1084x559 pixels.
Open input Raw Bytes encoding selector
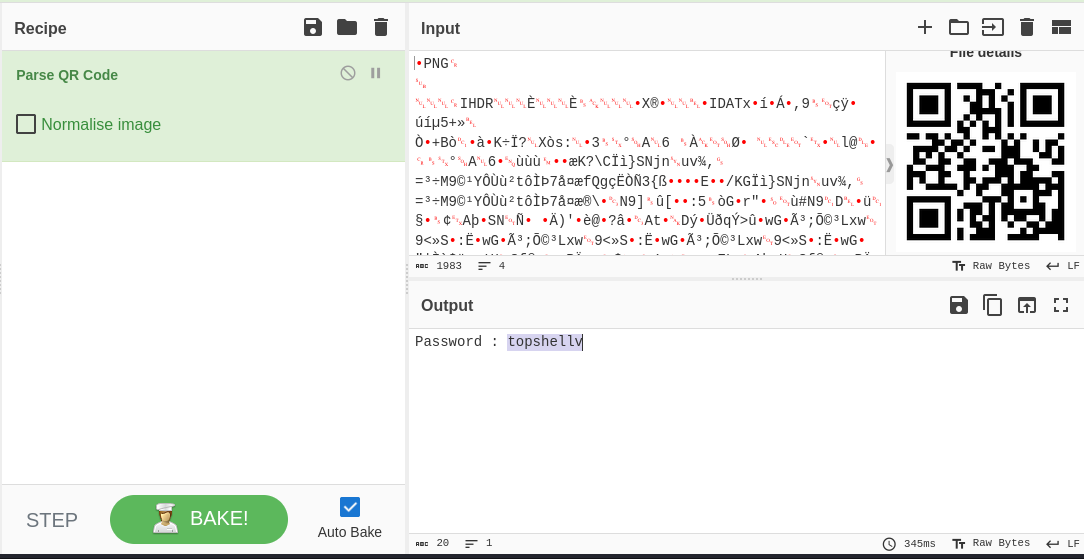coord(990,266)
